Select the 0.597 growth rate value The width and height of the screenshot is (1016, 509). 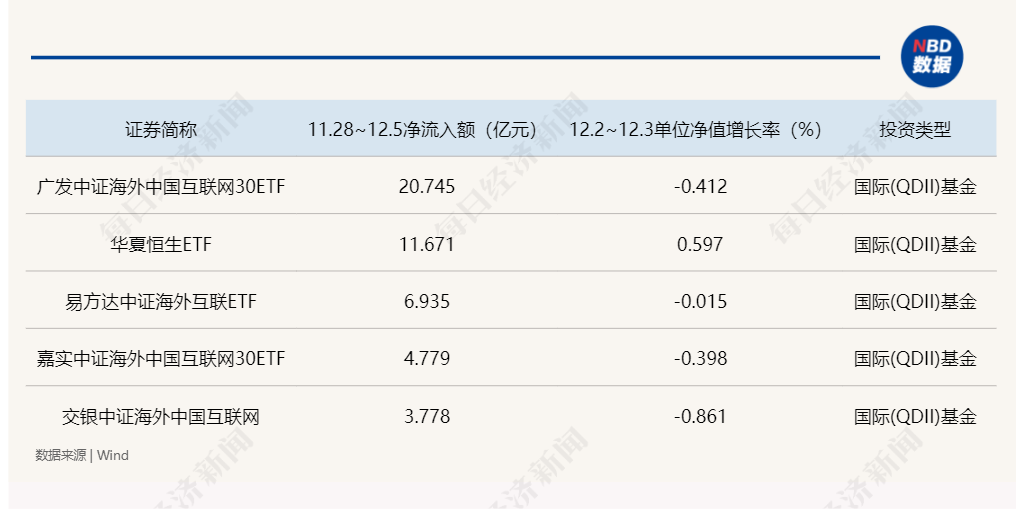[700, 244]
